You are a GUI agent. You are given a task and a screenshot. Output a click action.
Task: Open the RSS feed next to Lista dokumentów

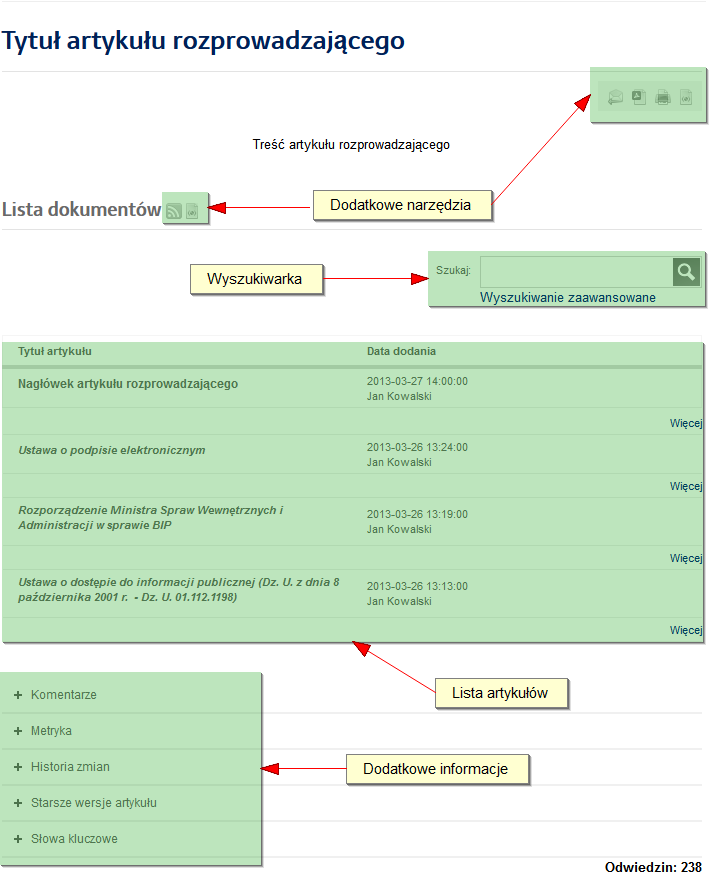click(174, 211)
